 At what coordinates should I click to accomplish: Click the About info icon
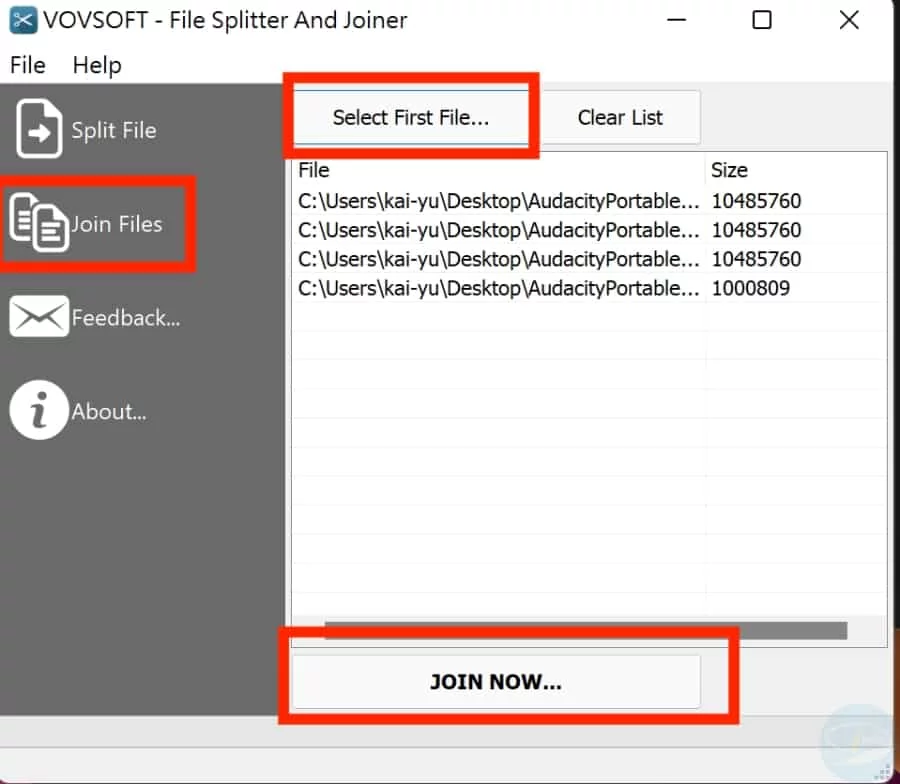click(39, 410)
